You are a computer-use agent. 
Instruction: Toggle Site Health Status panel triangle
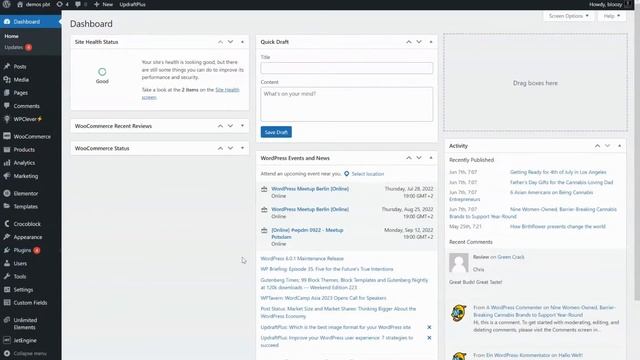(242, 42)
